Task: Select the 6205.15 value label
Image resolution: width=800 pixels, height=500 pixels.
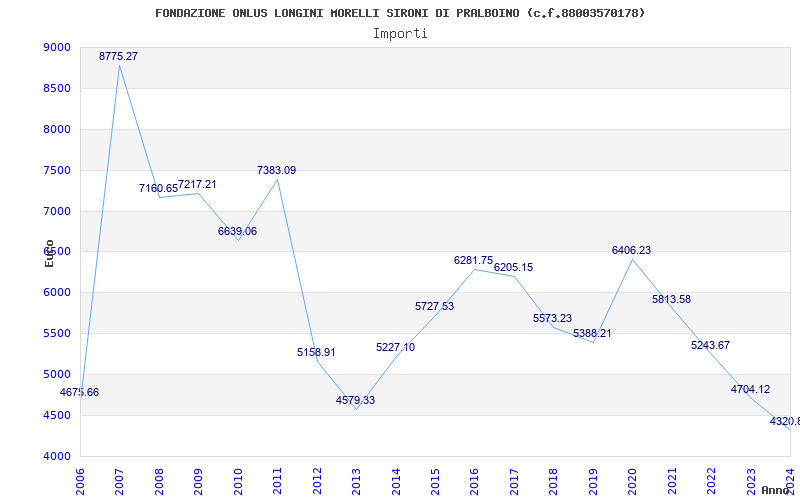Action: (x=513, y=267)
